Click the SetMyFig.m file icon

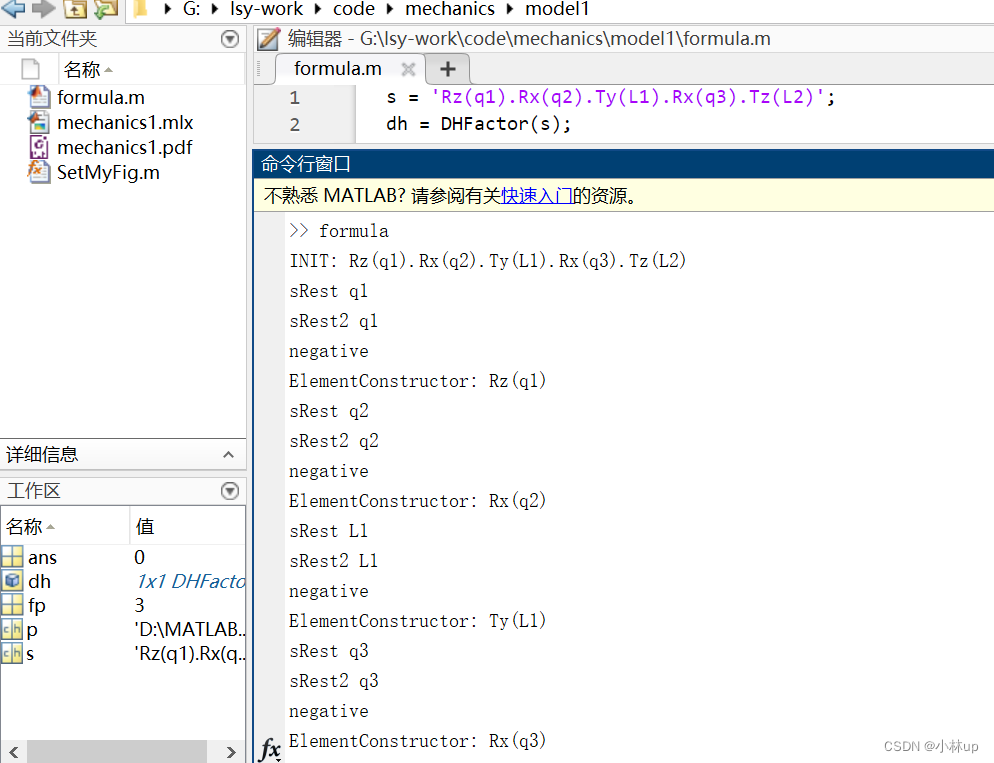[x=39, y=172]
